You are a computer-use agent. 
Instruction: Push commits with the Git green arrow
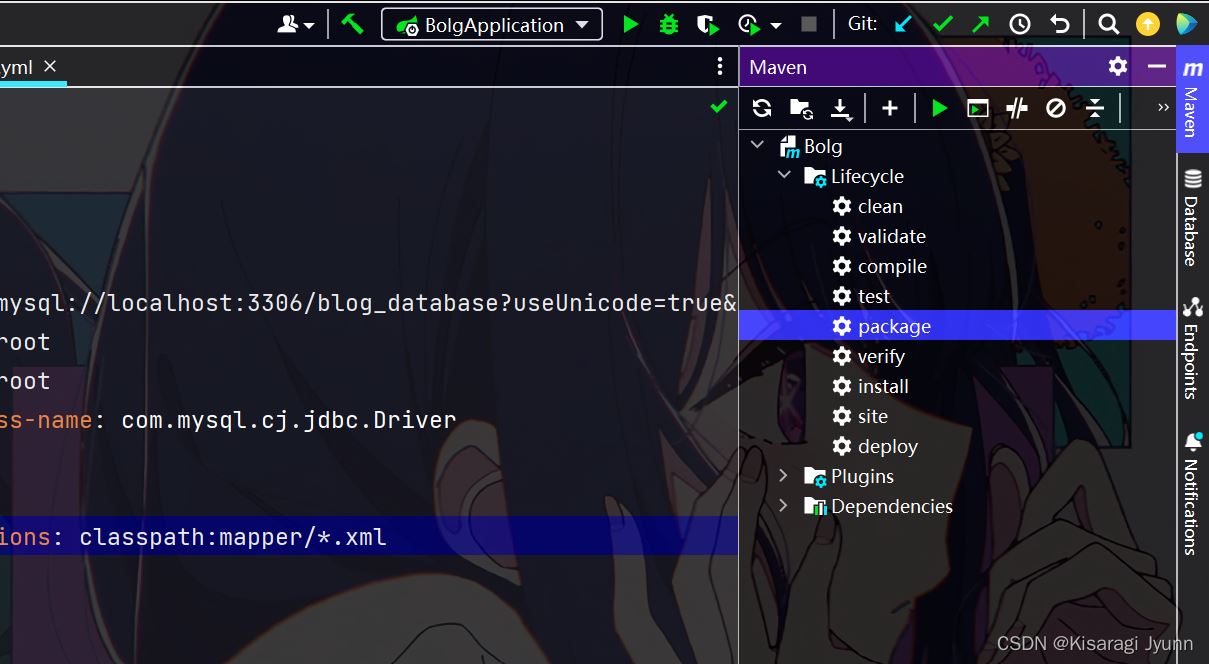point(981,24)
